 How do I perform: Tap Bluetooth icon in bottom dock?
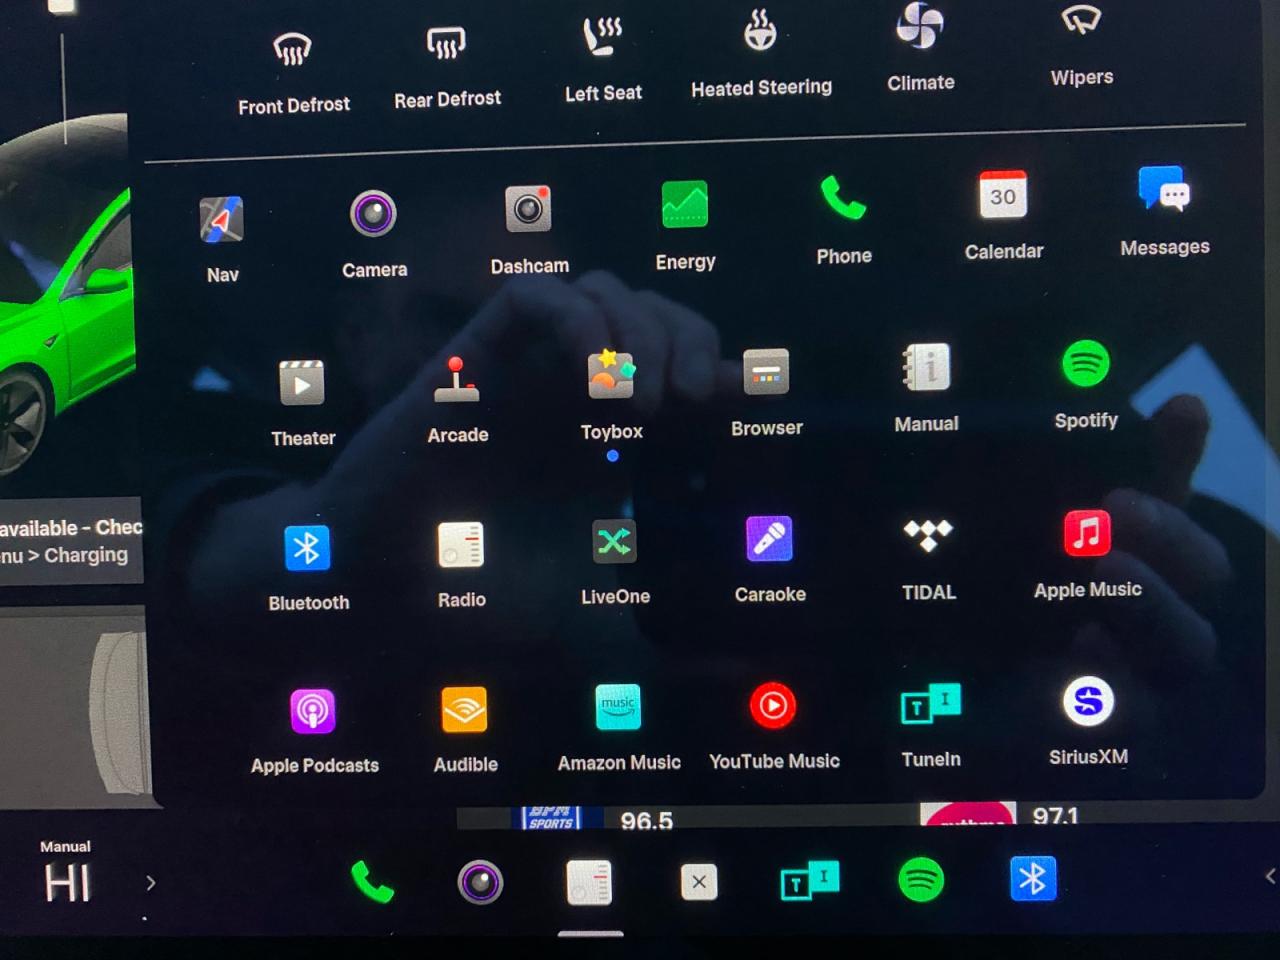(1032, 879)
